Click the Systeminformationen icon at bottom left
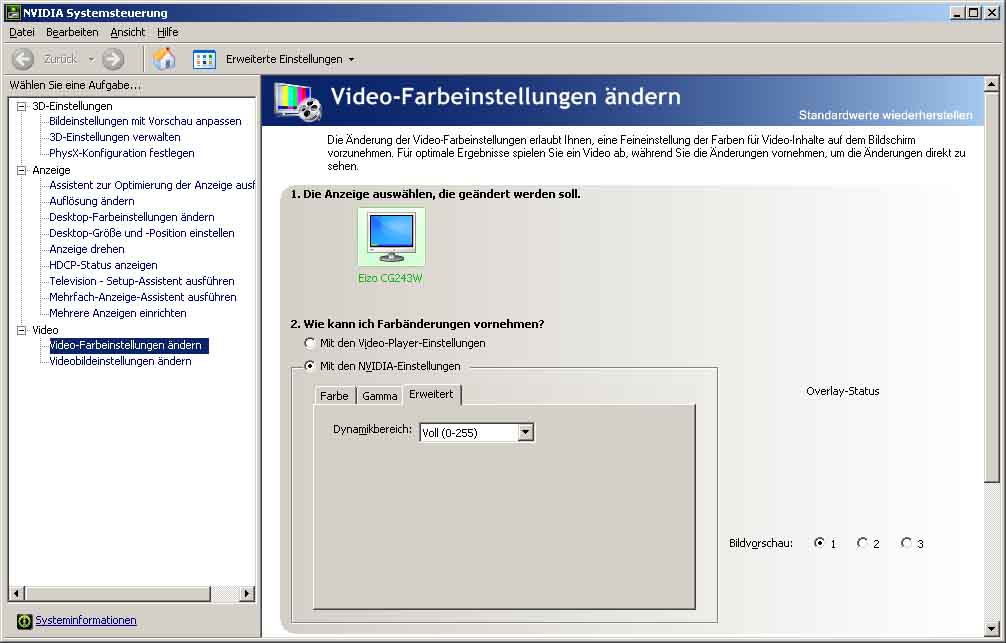This screenshot has width=1006, height=643. coord(24,621)
